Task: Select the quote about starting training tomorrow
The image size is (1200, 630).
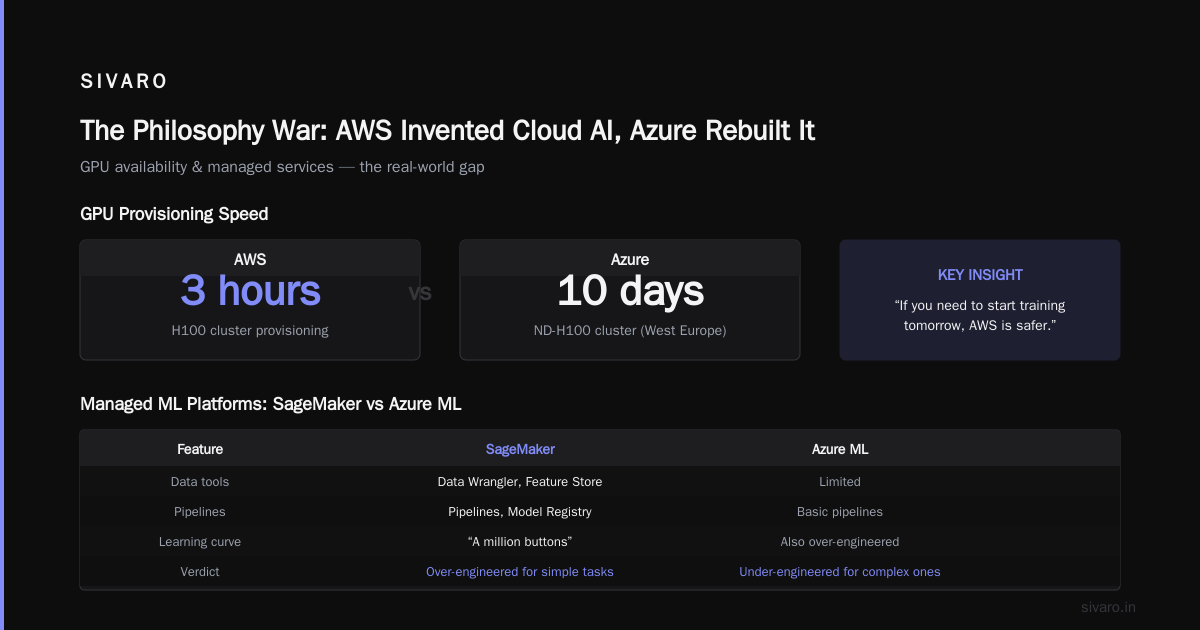Action: [x=980, y=316]
